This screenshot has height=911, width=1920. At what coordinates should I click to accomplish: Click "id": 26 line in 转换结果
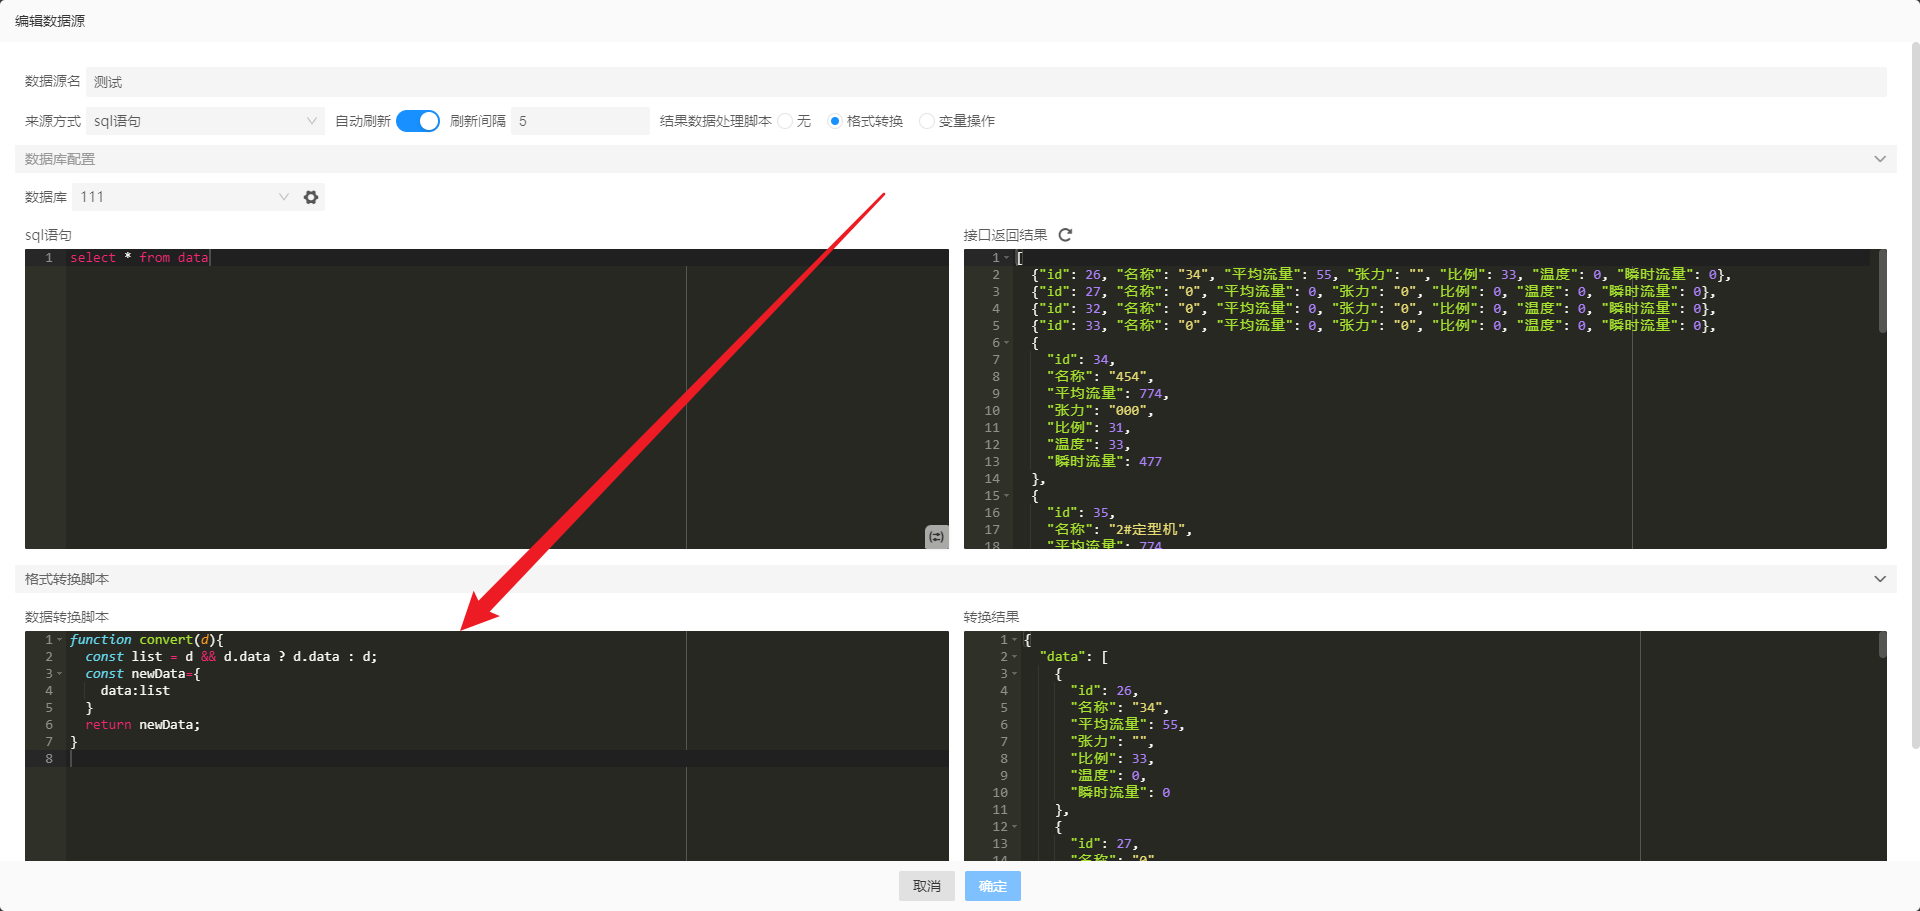(x=1104, y=691)
